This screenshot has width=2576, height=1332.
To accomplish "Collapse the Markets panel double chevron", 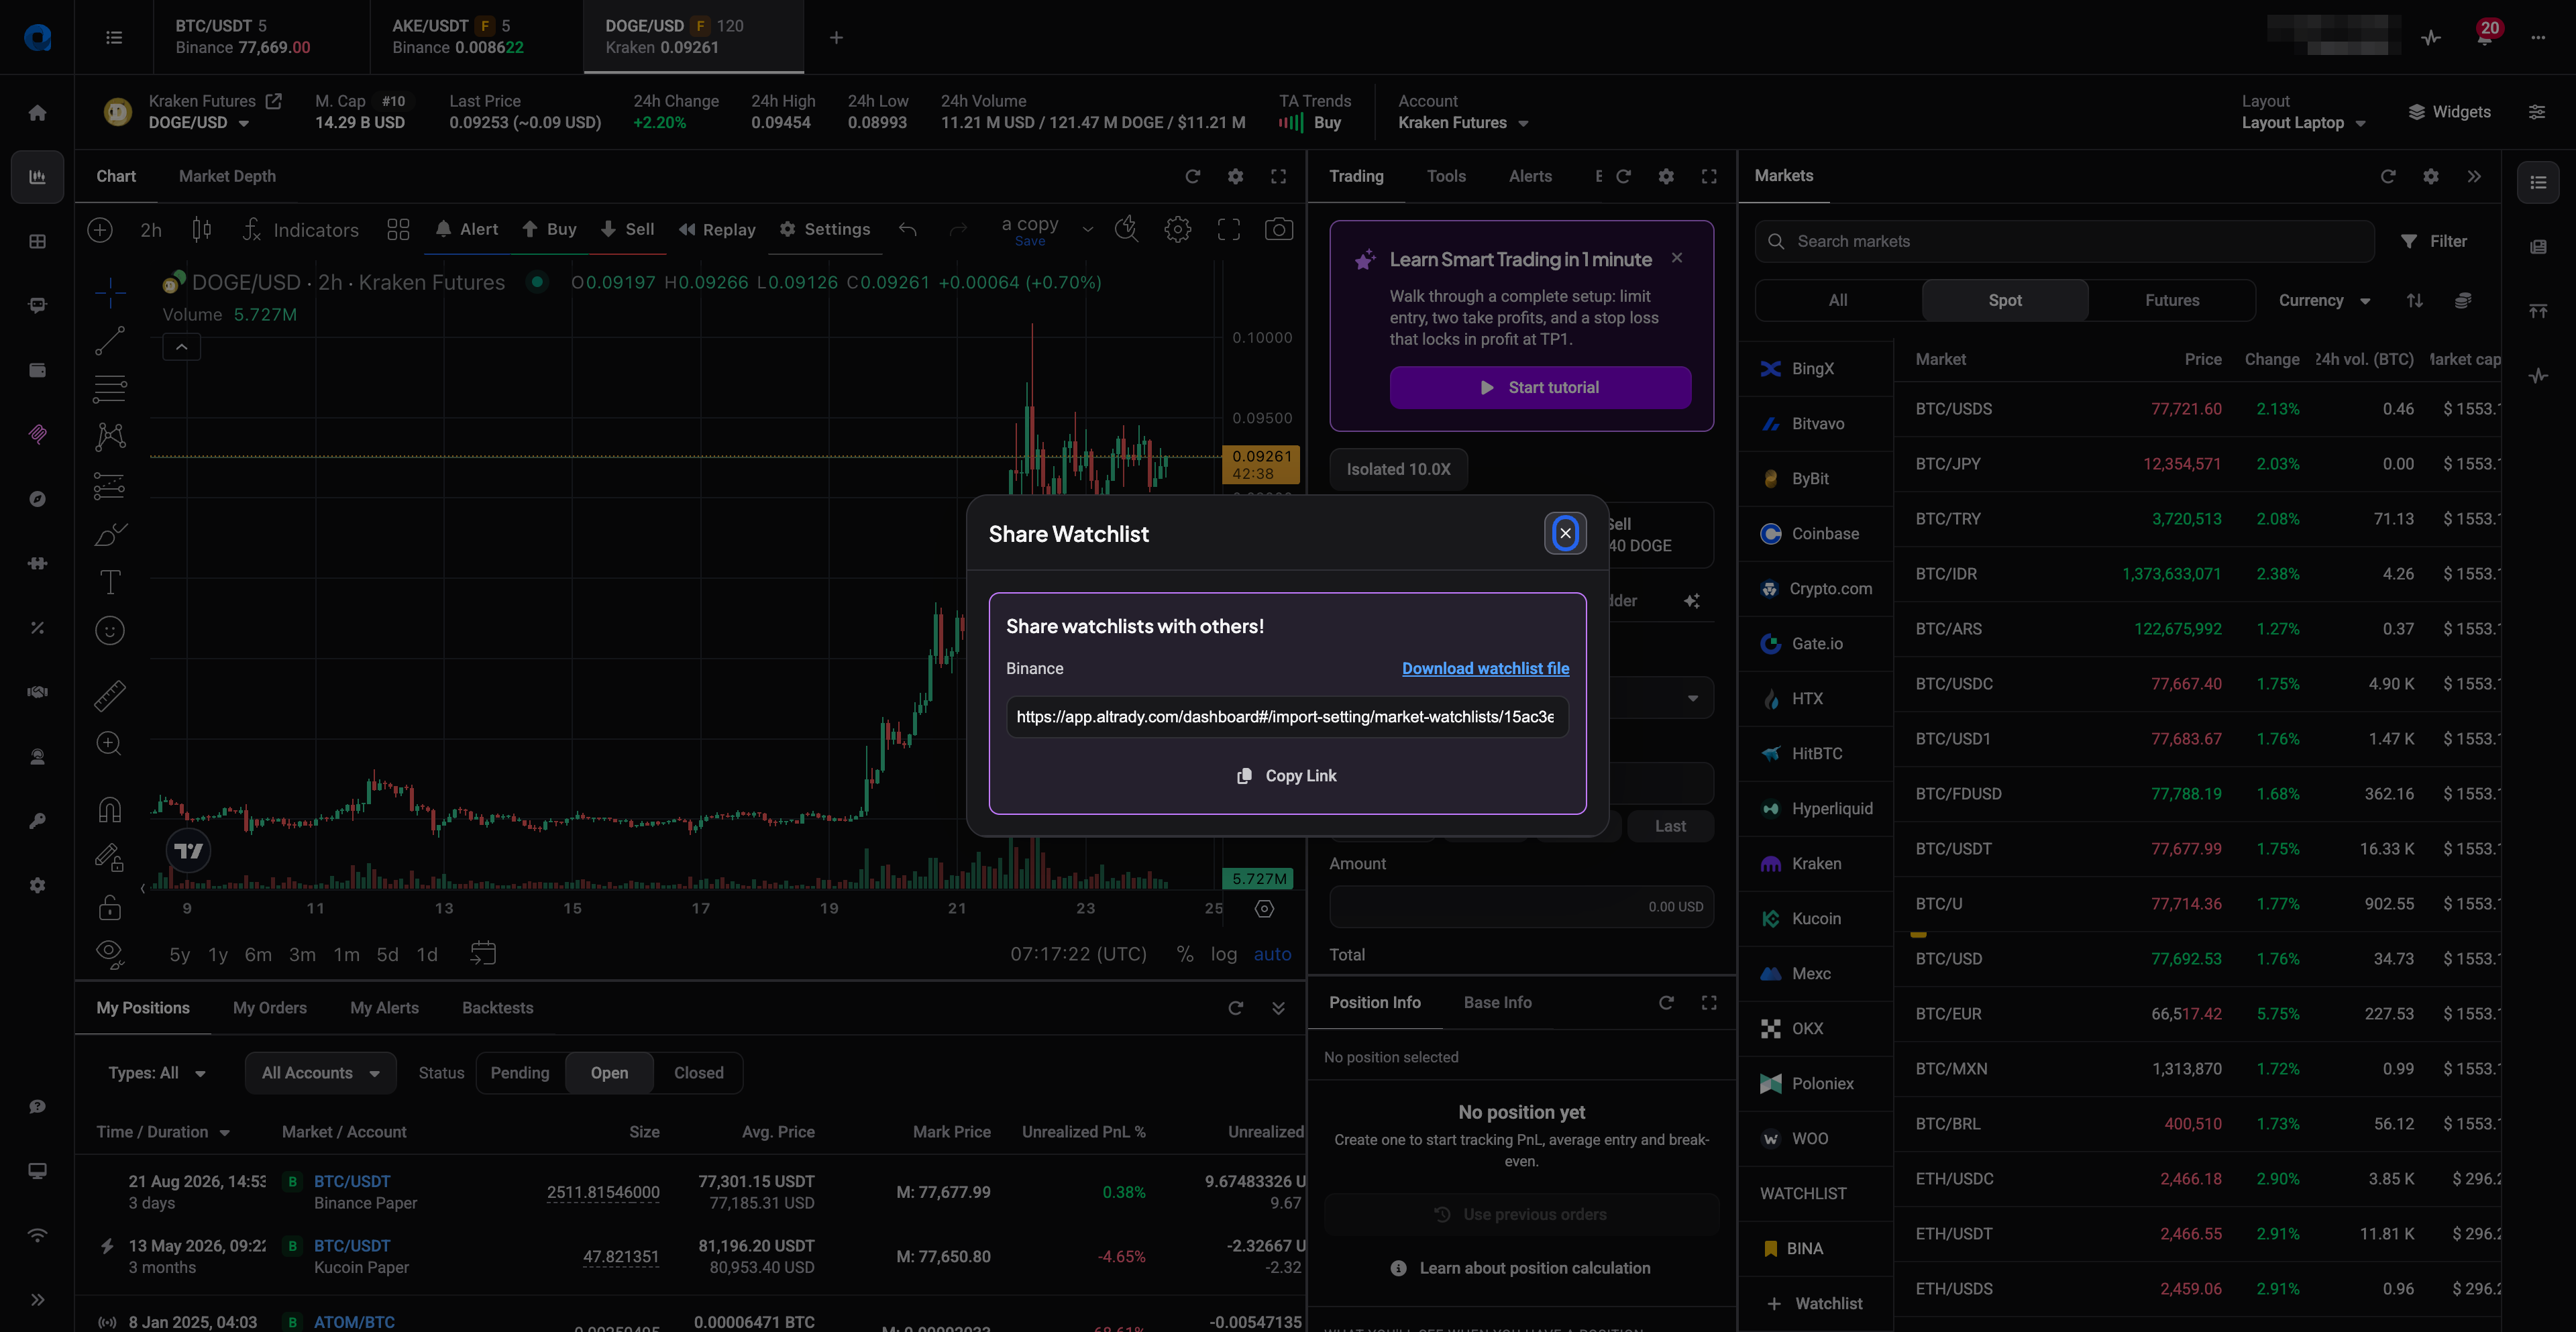I will pyautogui.click(x=2474, y=176).
